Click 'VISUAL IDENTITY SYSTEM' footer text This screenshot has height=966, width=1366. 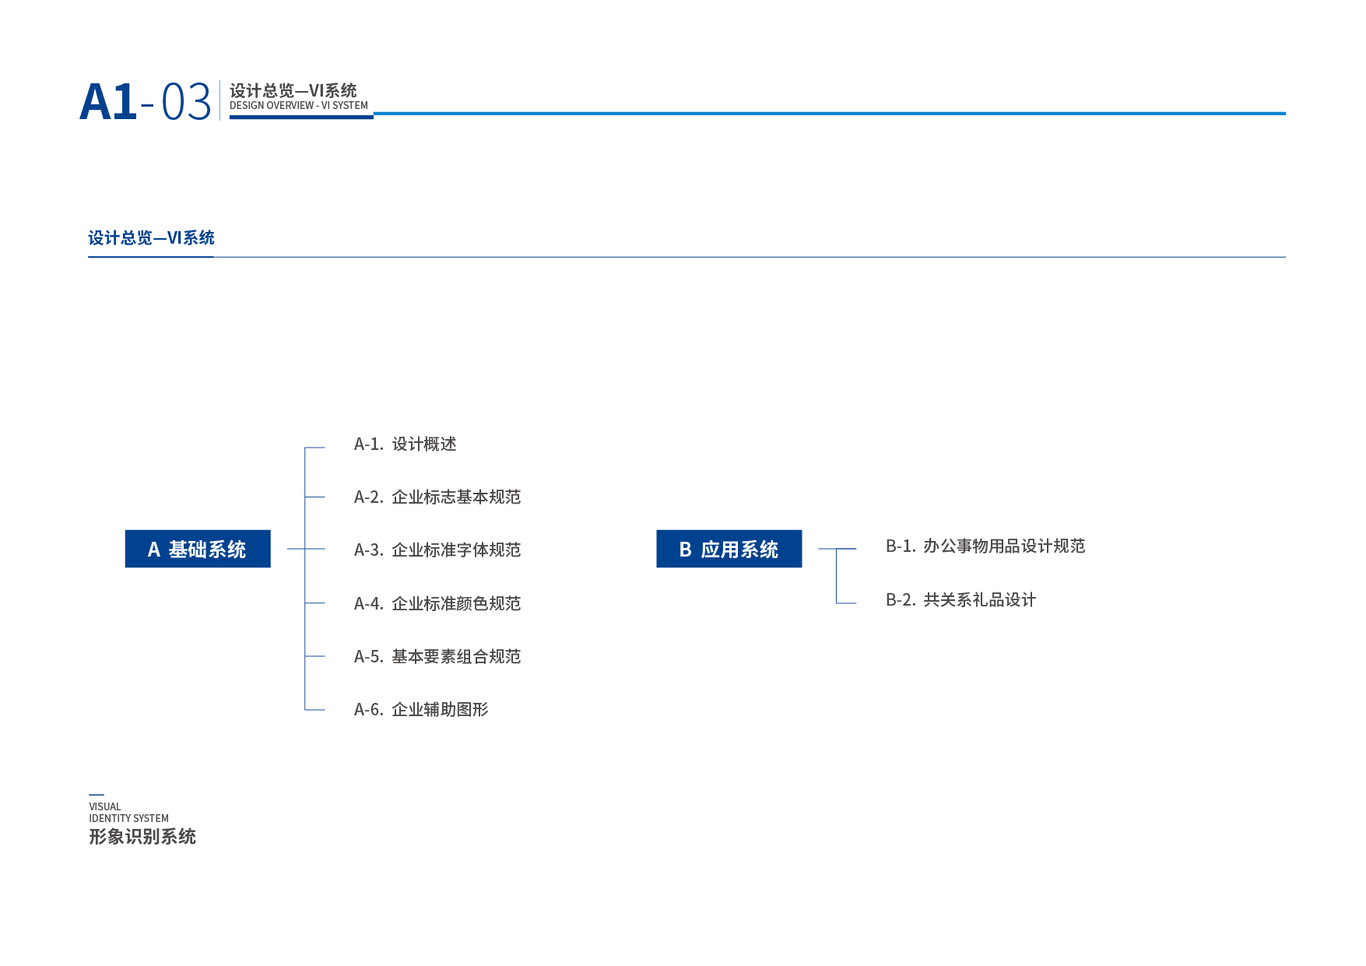pos(129,812)
